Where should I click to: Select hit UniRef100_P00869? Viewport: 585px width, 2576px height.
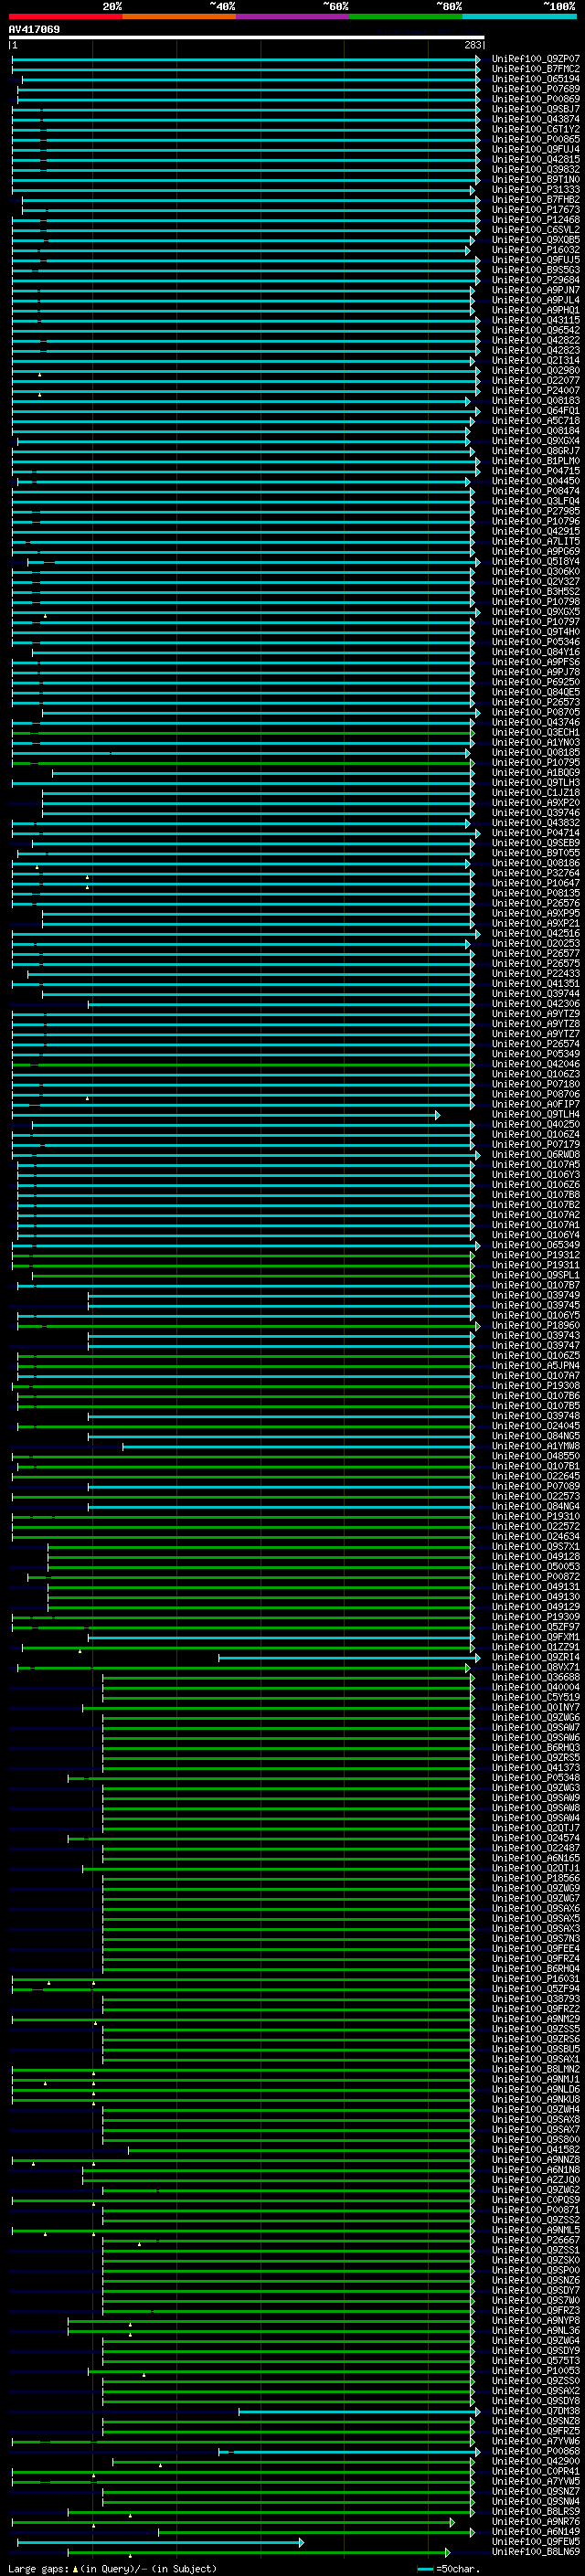click(x=536, y=99)
